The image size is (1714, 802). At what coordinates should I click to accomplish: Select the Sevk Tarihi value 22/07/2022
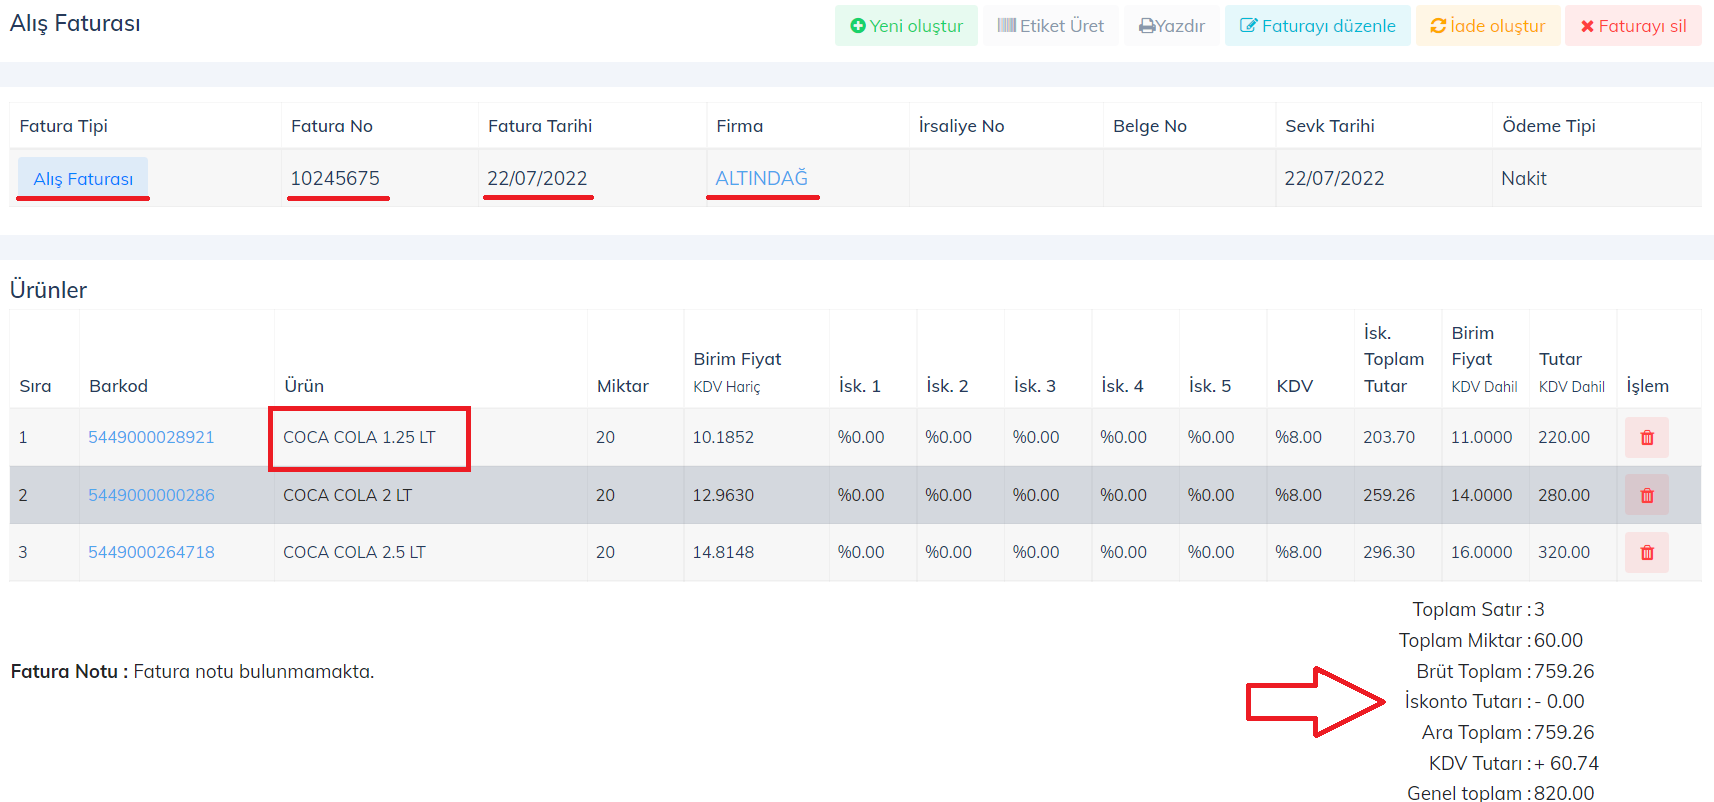pos(1334,178)
